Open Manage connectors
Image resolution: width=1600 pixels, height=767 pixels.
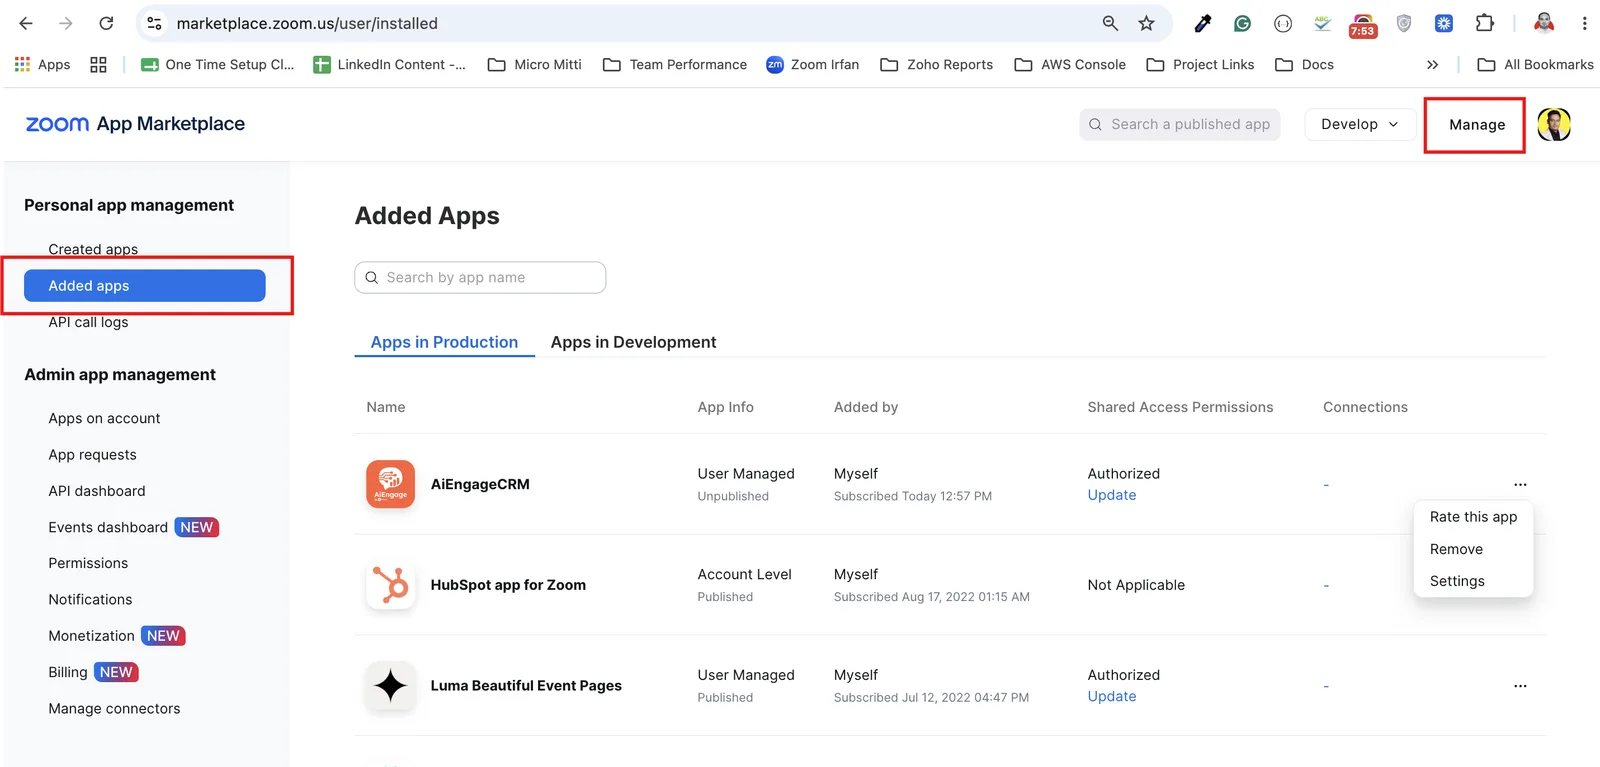pyautogui.click(x=114, y=708)
